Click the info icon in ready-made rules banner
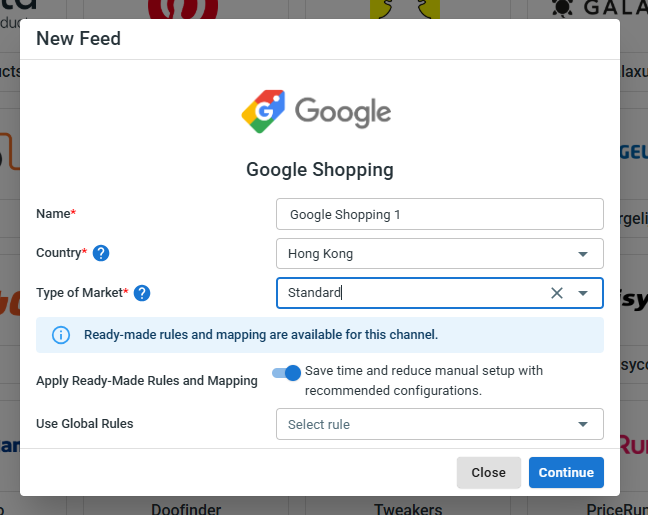Screen dimensions: 648x515 coord(61,335)
